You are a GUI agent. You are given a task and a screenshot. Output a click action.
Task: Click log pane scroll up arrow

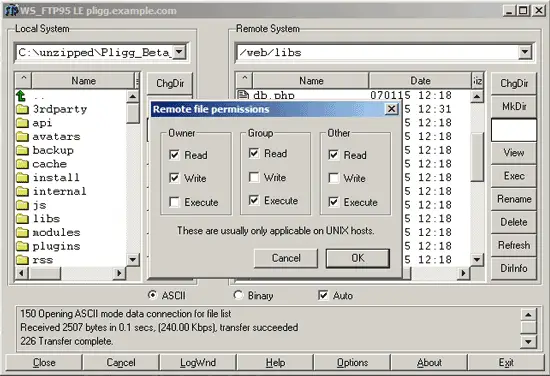(x=528, y=314)
